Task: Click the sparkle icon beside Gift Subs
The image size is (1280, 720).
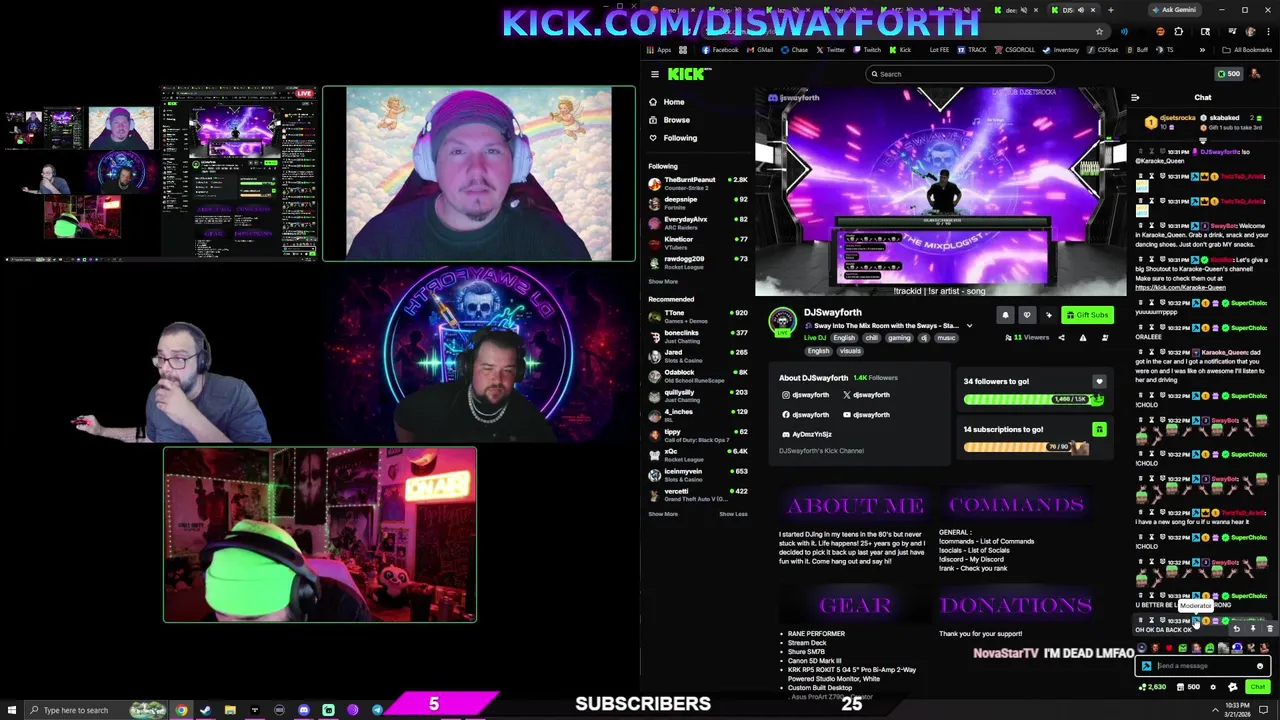Action: 1049,315
